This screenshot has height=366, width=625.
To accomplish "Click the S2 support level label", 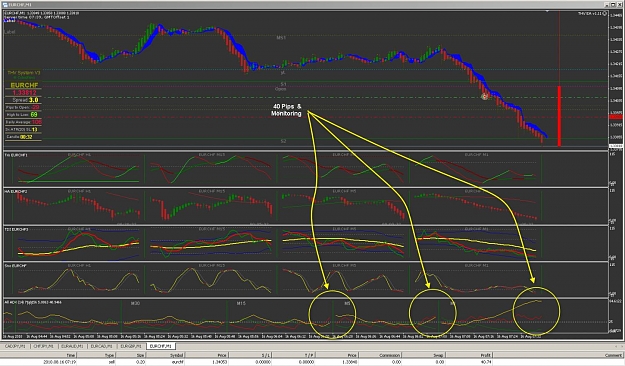I will click(x=283, y=141).
